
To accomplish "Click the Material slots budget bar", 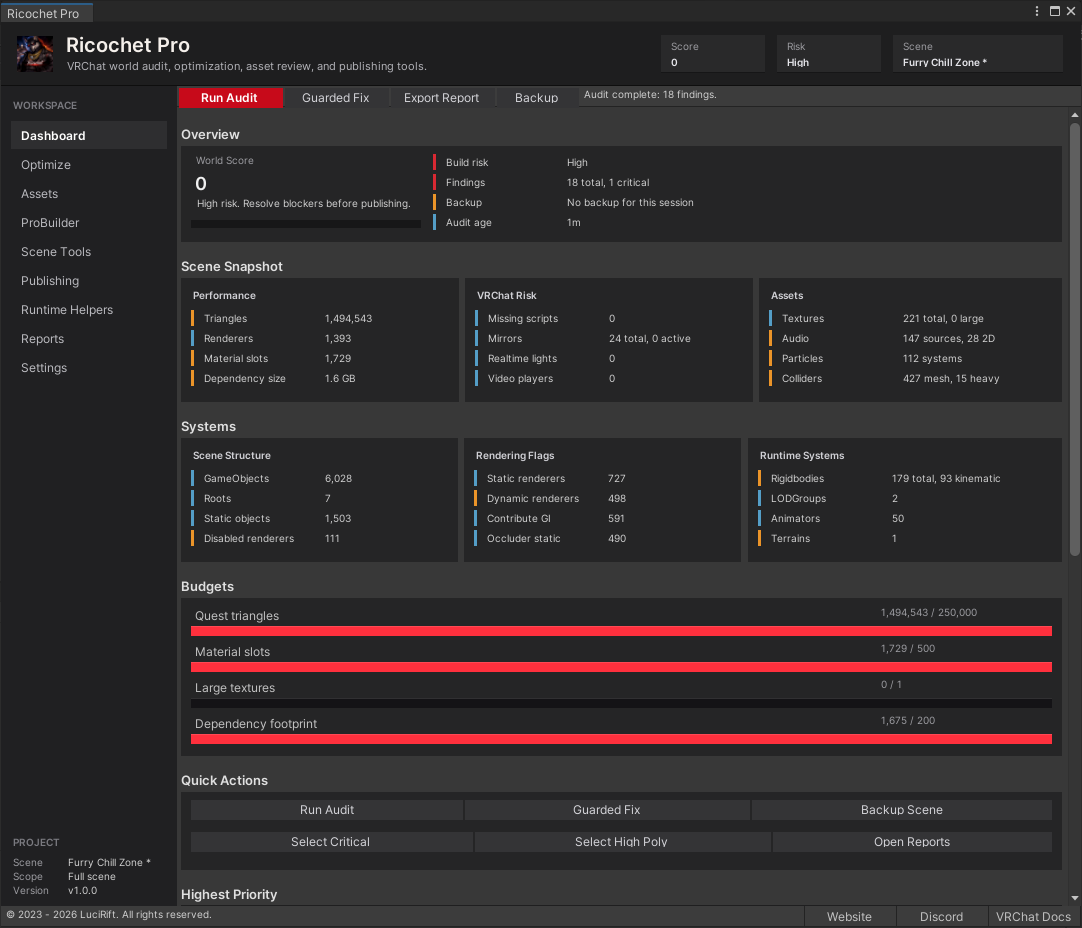I will [x=621, y=667].
